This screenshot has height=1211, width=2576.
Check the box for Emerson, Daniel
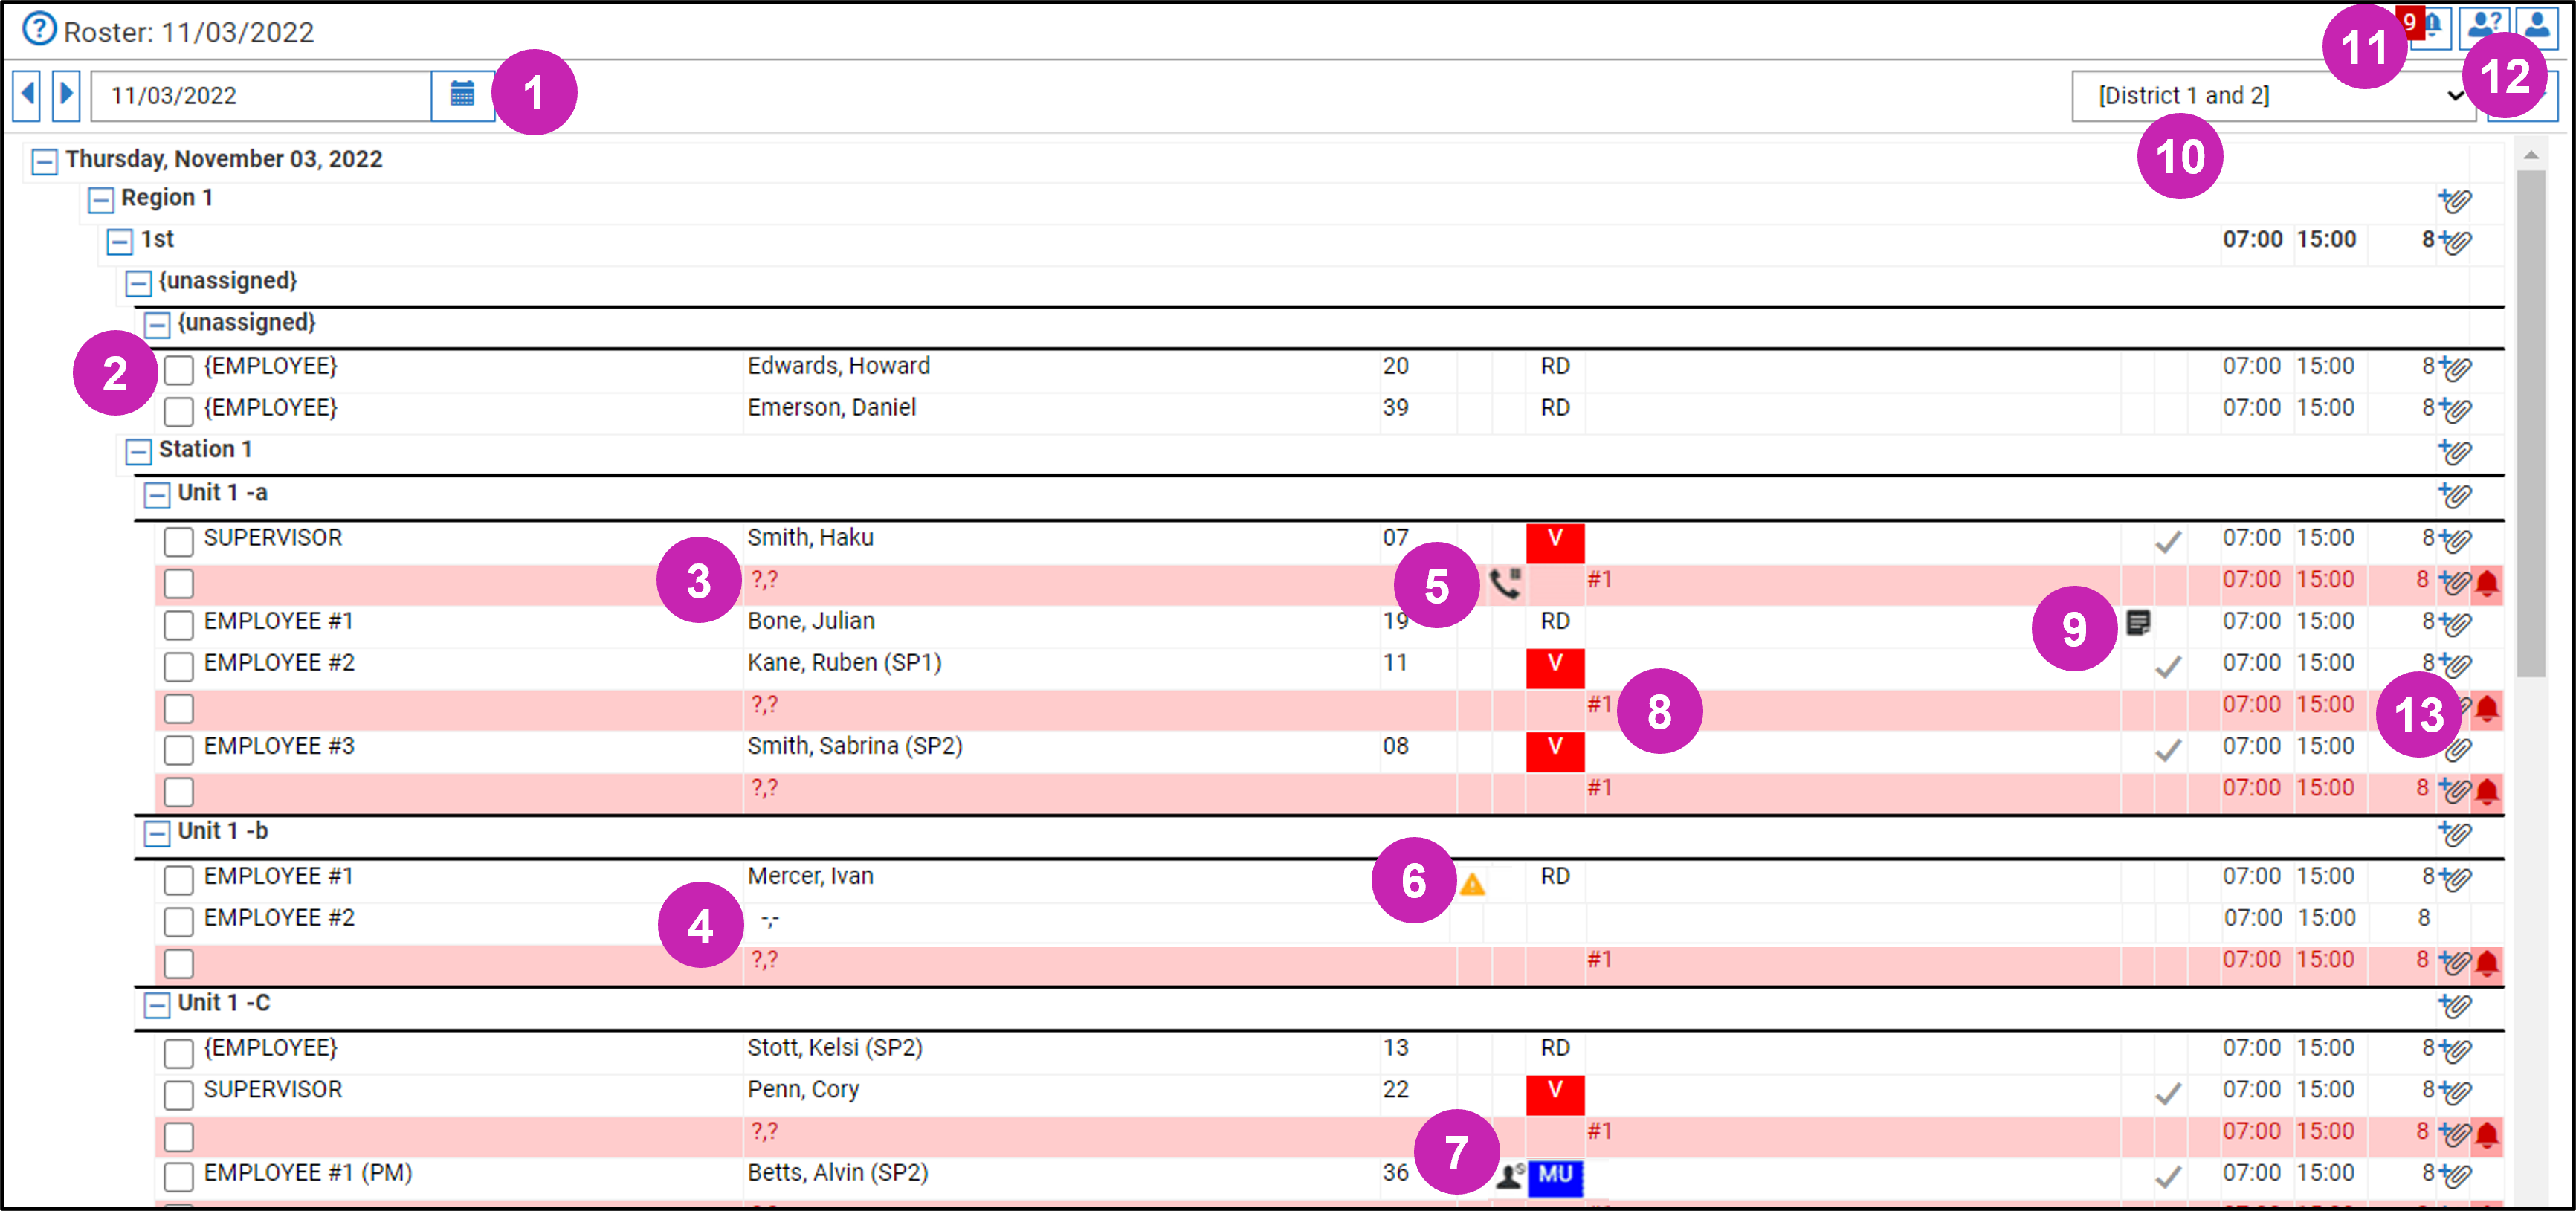[x=178, y=411]
